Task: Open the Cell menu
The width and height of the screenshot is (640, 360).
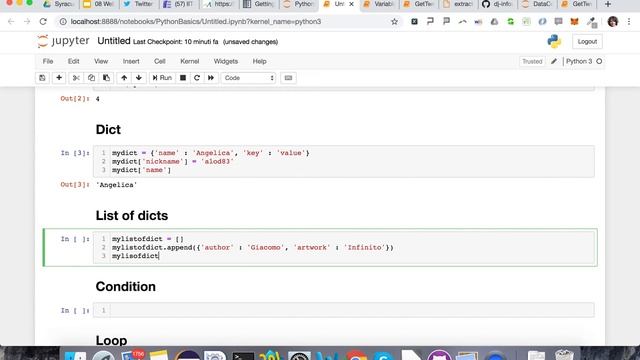Action: point(160,61)
